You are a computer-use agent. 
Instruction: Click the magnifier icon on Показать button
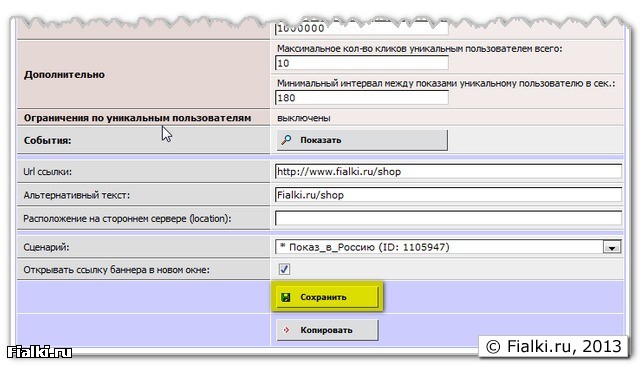pyautogui.click(x=286, y=140)
